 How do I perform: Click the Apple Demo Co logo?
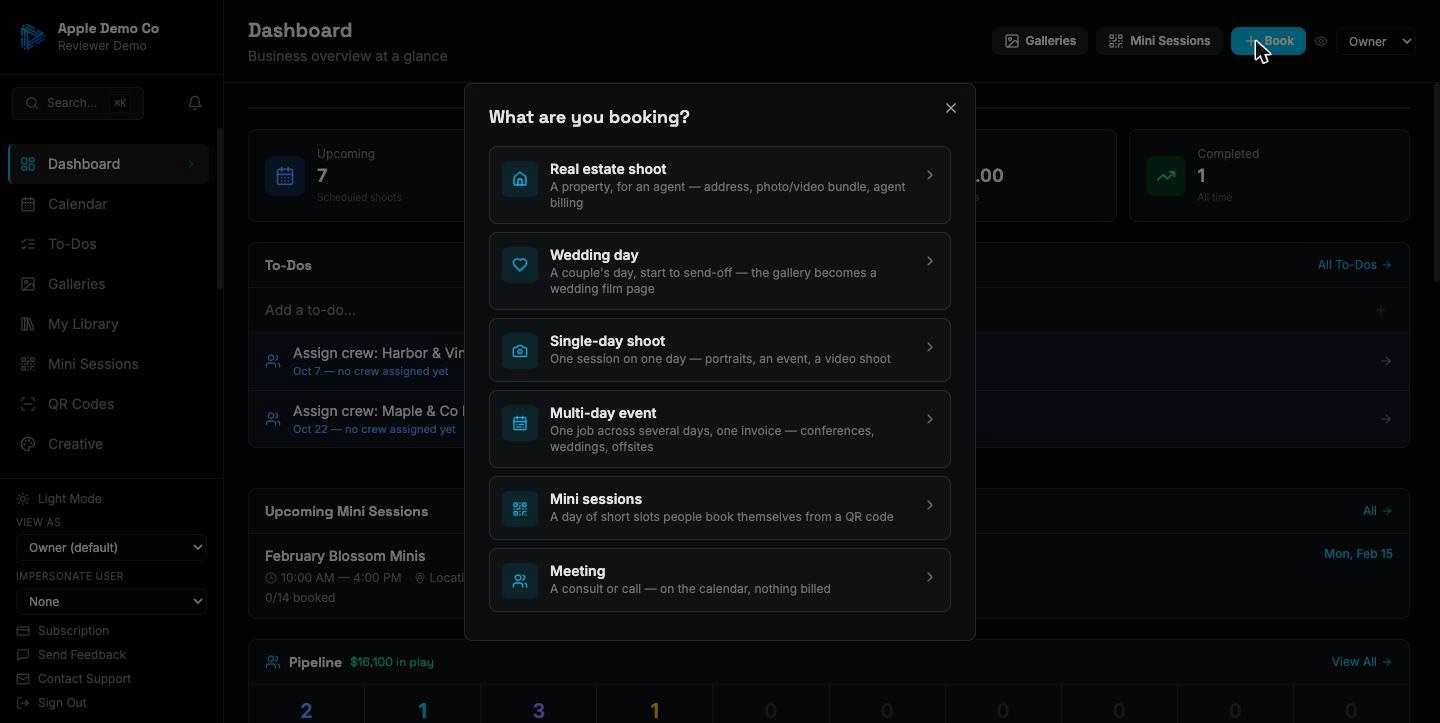click(32, 37)
